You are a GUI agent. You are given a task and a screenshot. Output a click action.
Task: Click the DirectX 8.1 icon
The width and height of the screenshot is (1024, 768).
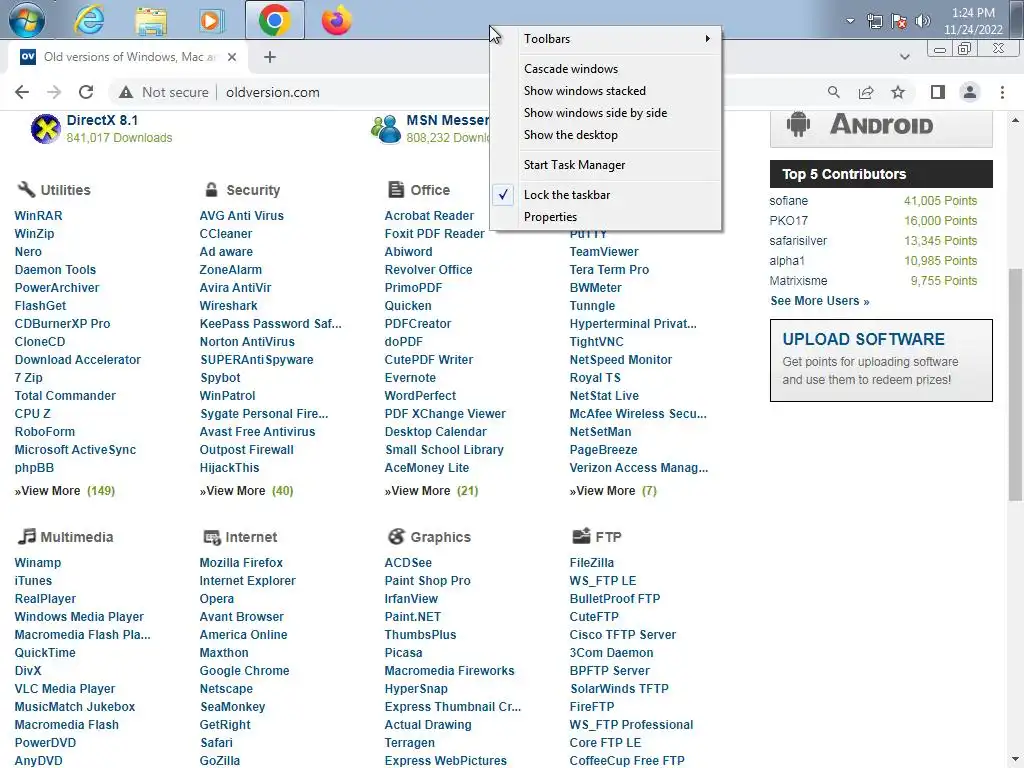46,128
